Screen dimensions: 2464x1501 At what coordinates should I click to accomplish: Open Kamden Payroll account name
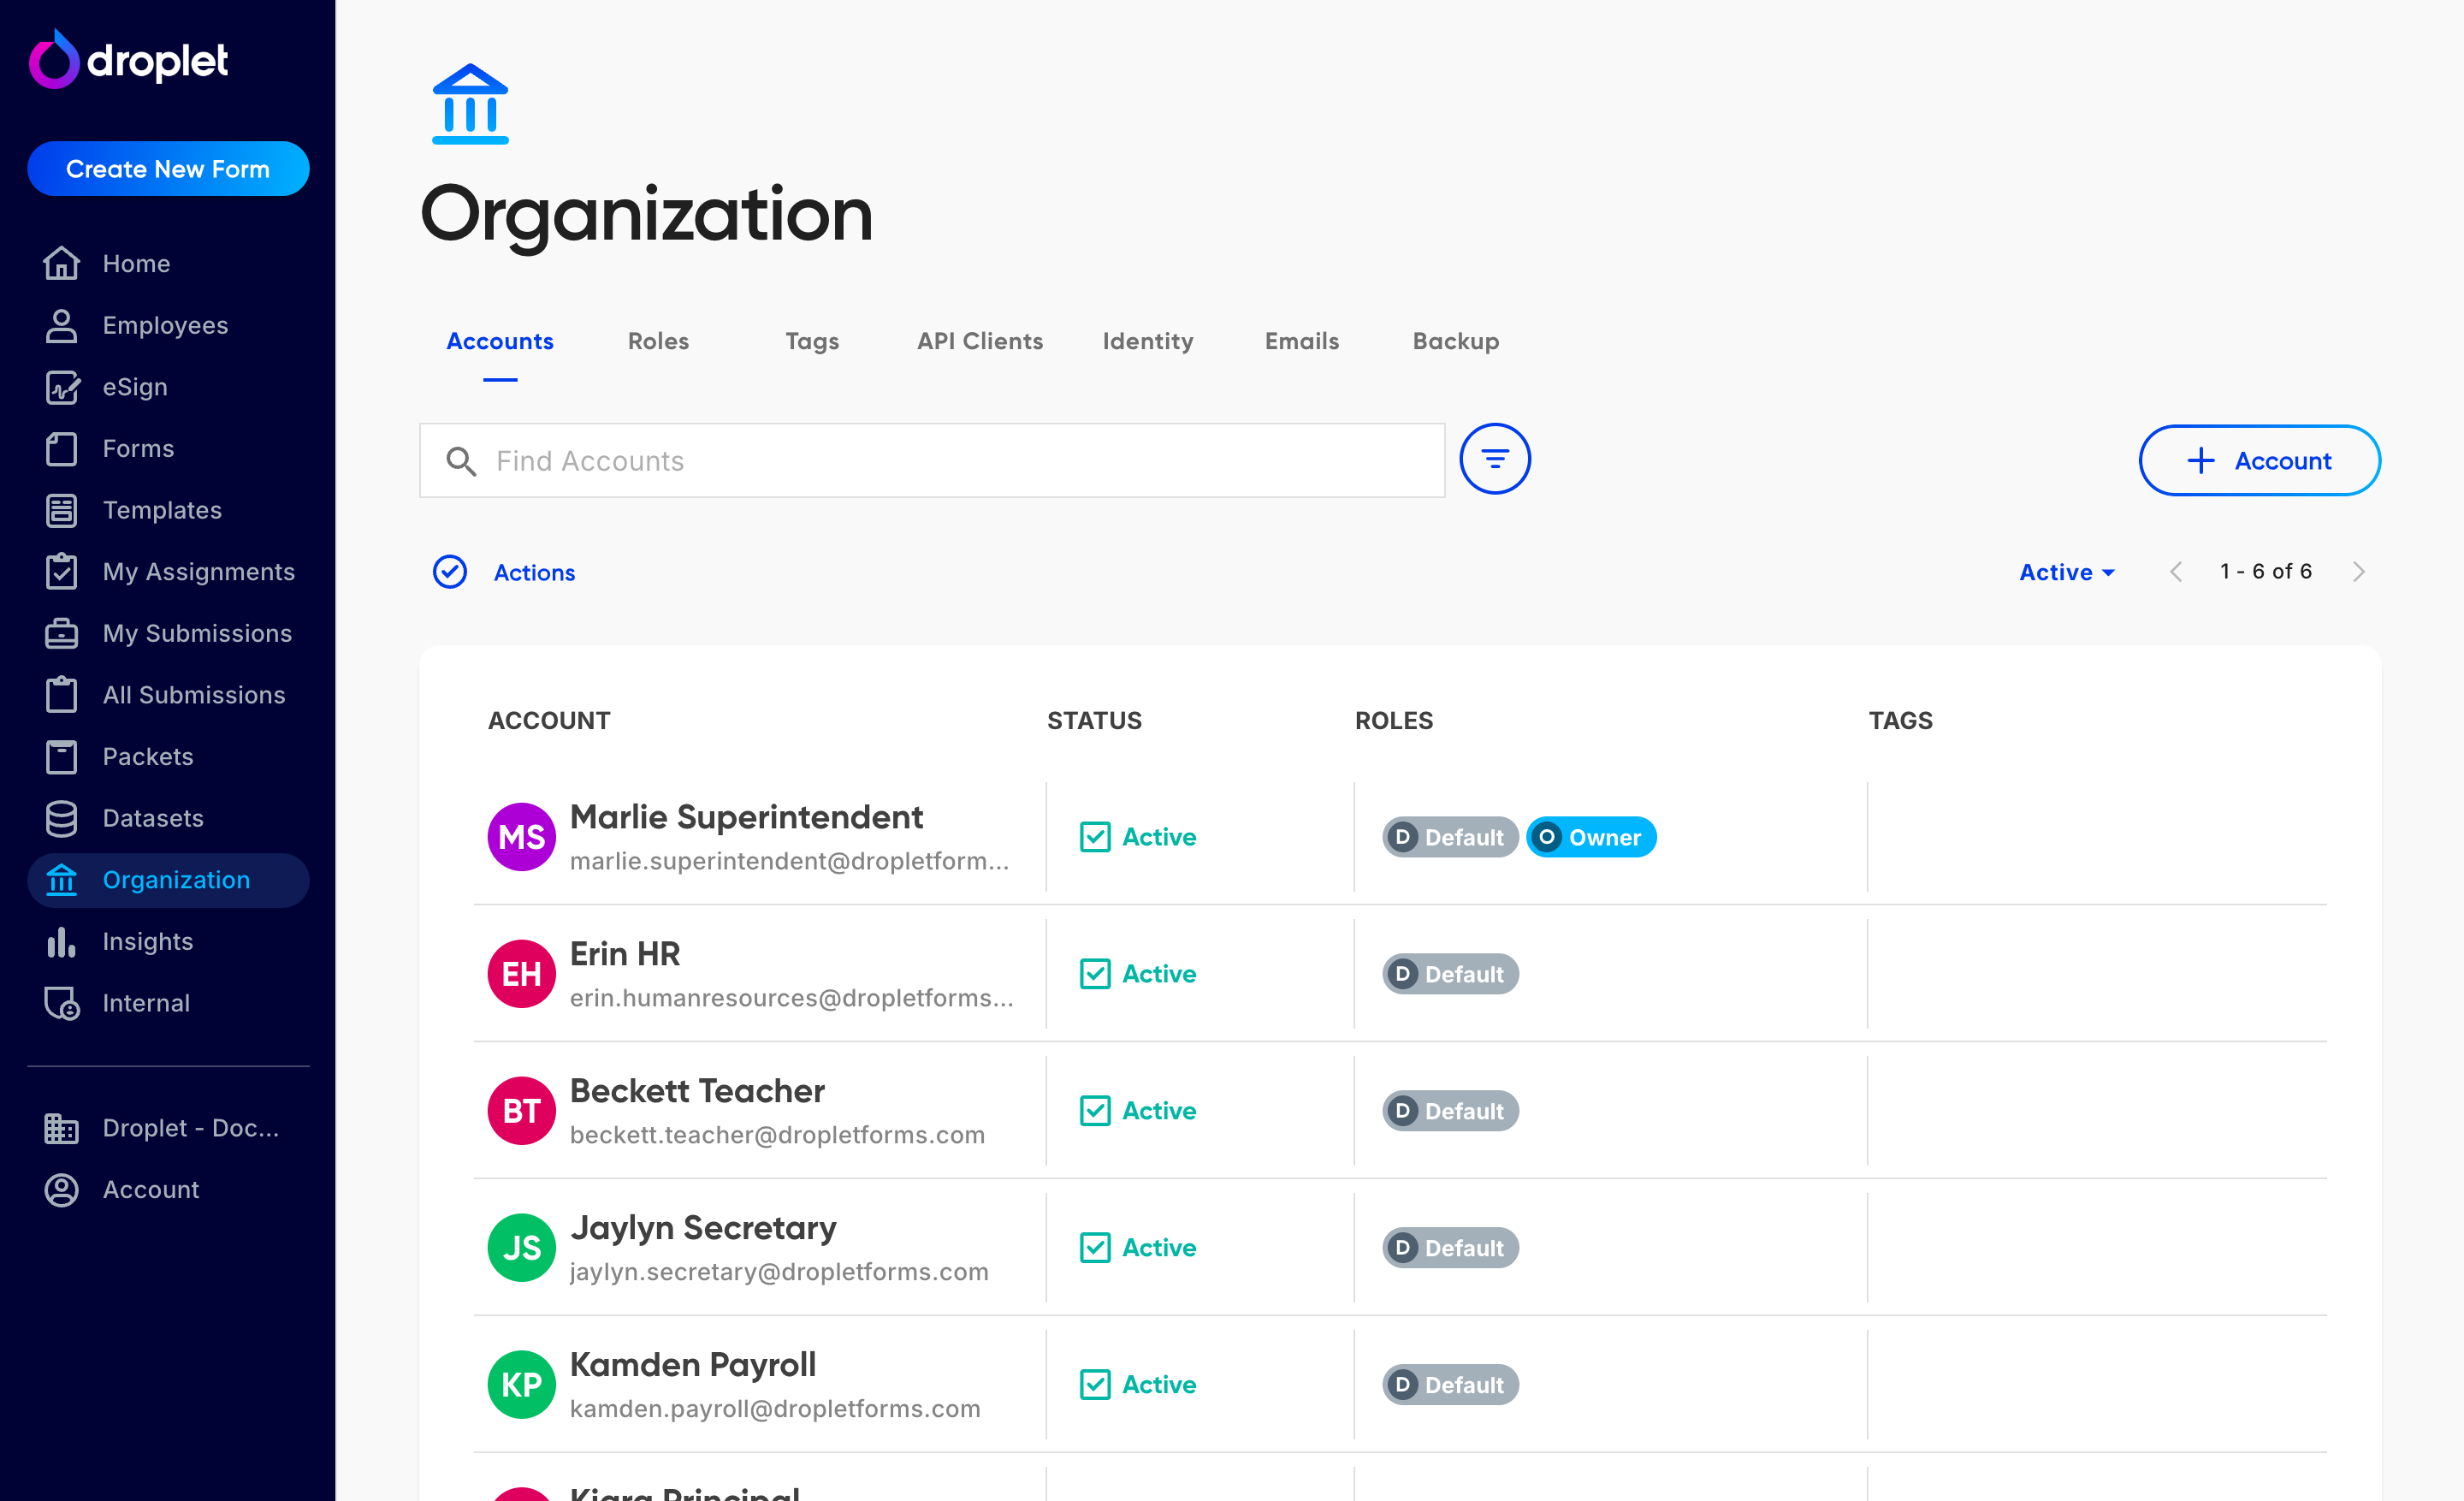[x=693, y=1365]
